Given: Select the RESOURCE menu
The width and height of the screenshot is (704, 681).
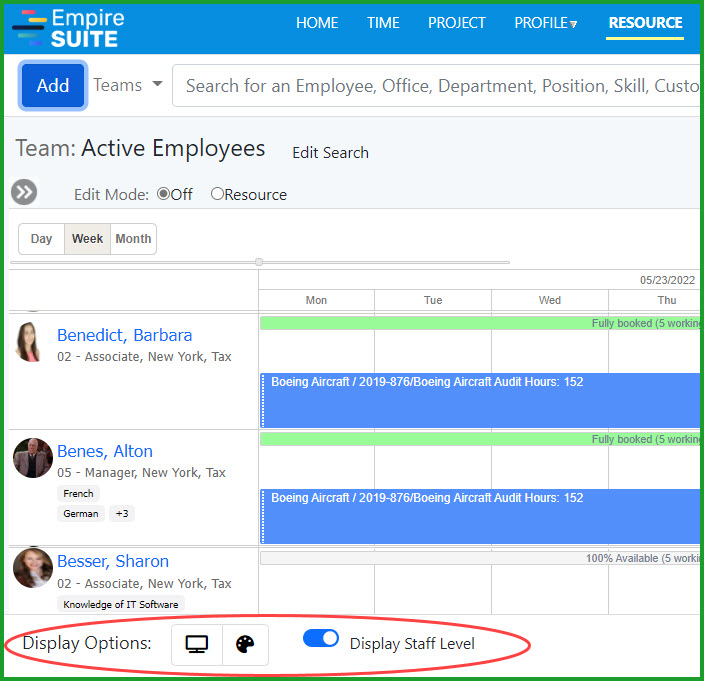Looking at the screenshot, I should [x=645, y=23].
